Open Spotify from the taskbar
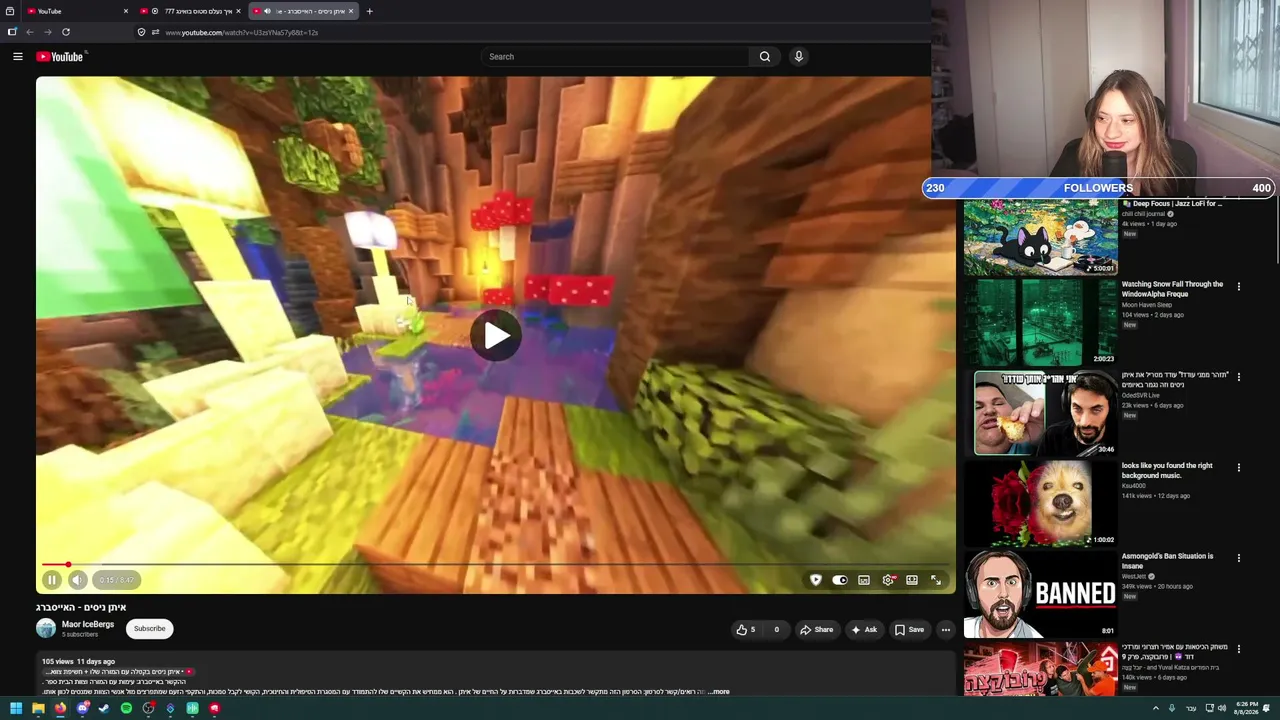The image size is (1280, 720). point(126,709)
